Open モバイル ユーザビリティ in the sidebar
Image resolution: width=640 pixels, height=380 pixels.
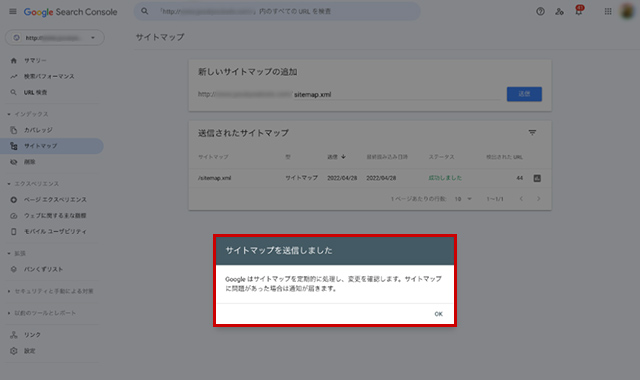point(55,231)
